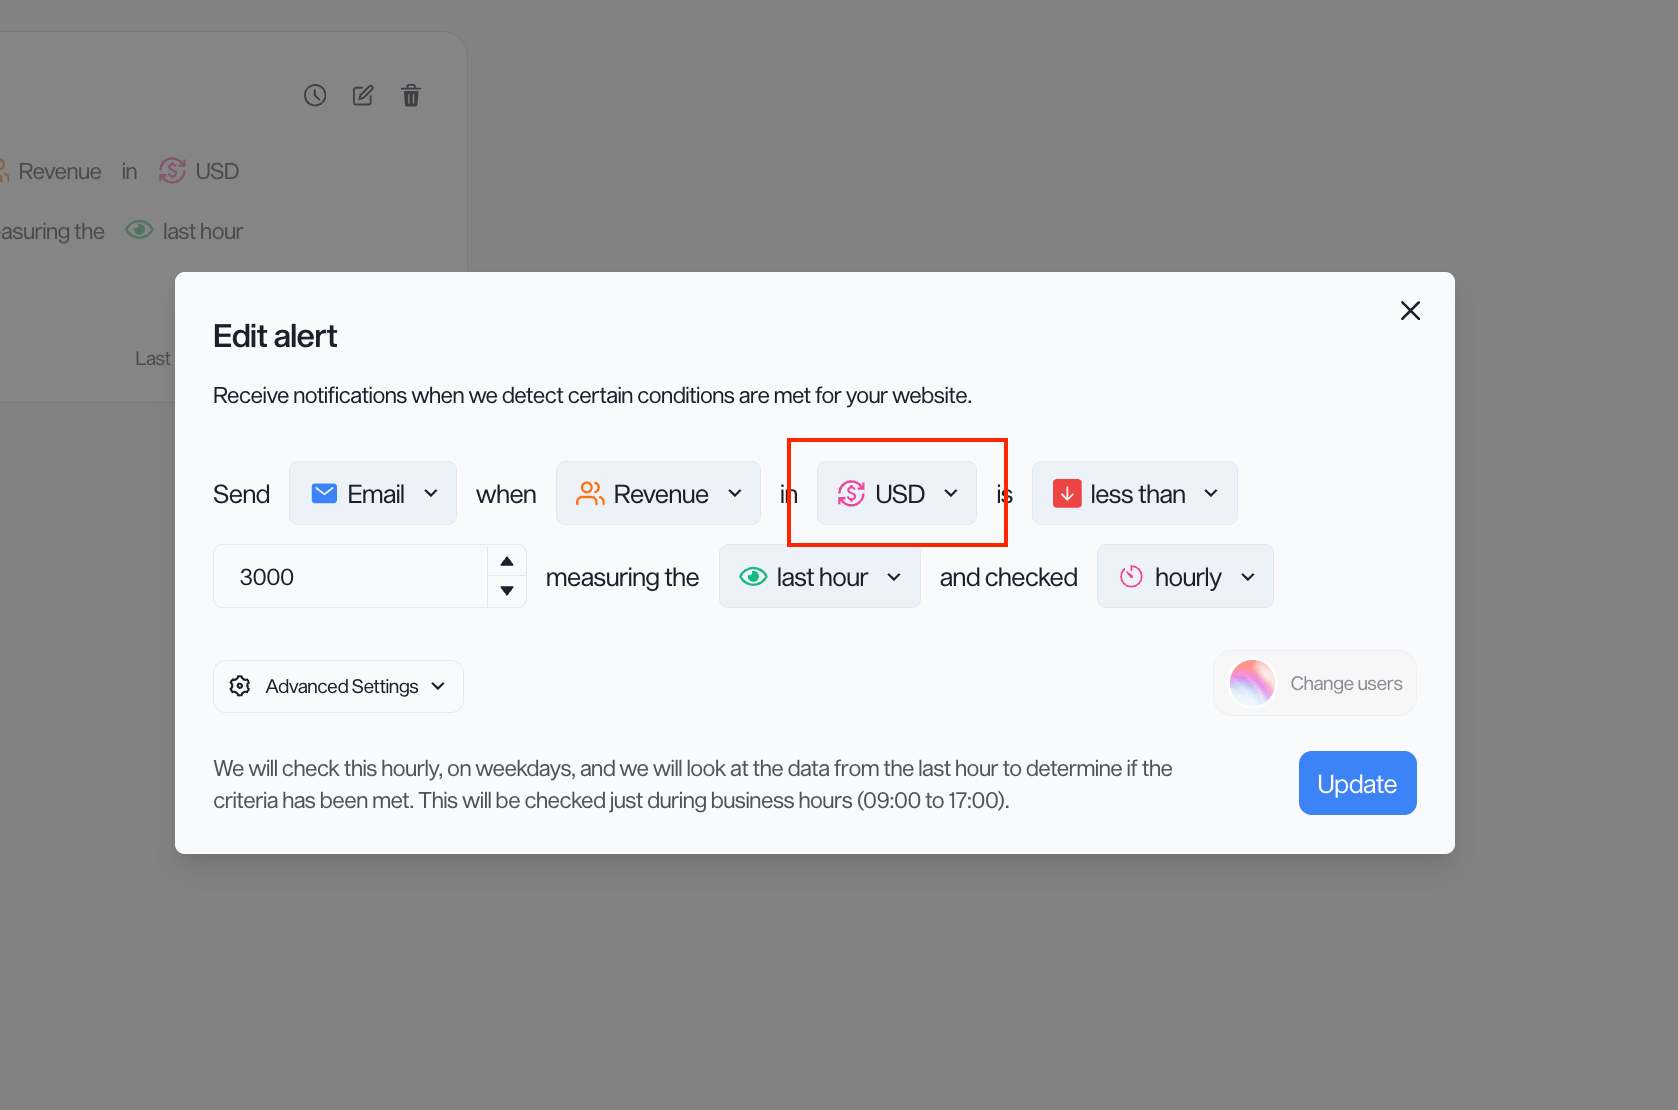Click the green eye icon beside last hour
1678x1110 pixels.
pyautogui.click(x=753, y=576)
